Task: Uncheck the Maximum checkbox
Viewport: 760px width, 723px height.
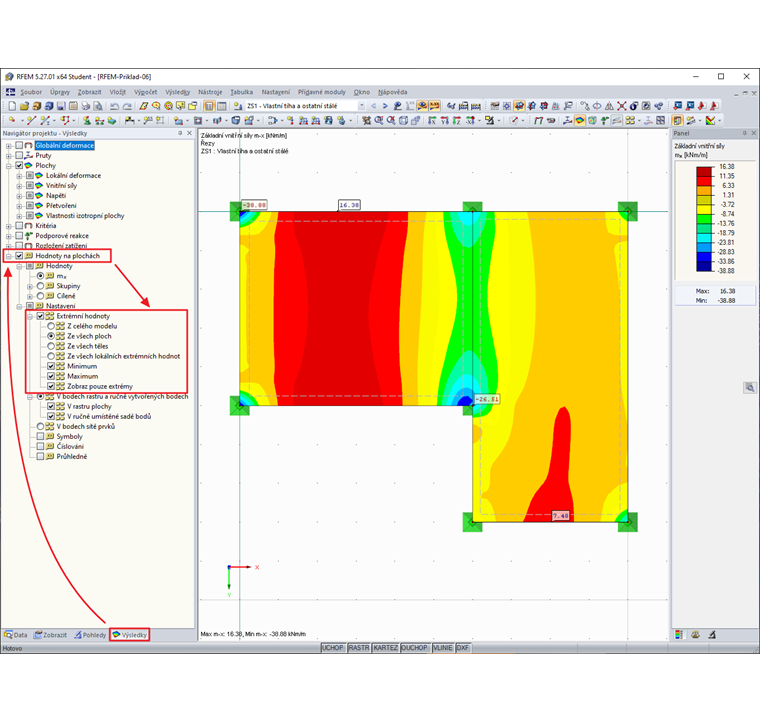Action: (x=51, y=376)
